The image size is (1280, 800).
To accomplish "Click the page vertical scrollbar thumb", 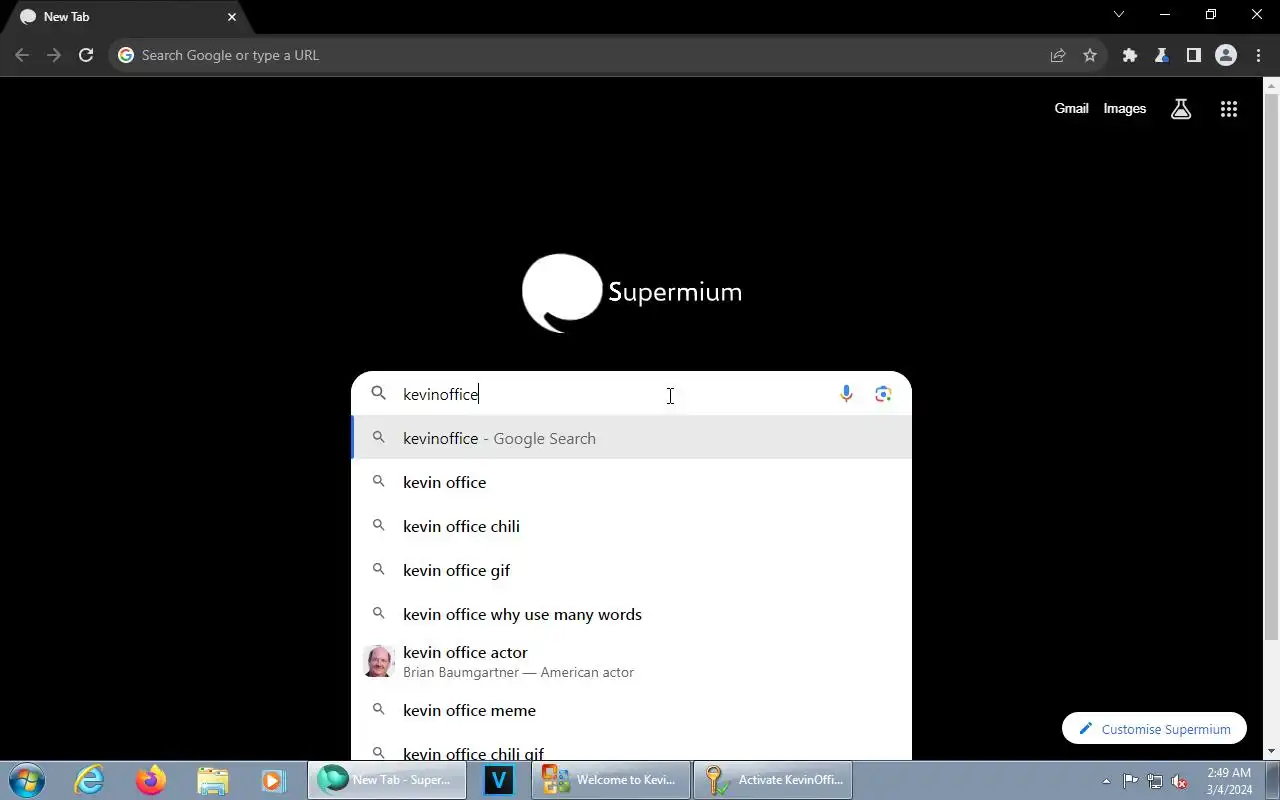I will [x=1271, y=368].
